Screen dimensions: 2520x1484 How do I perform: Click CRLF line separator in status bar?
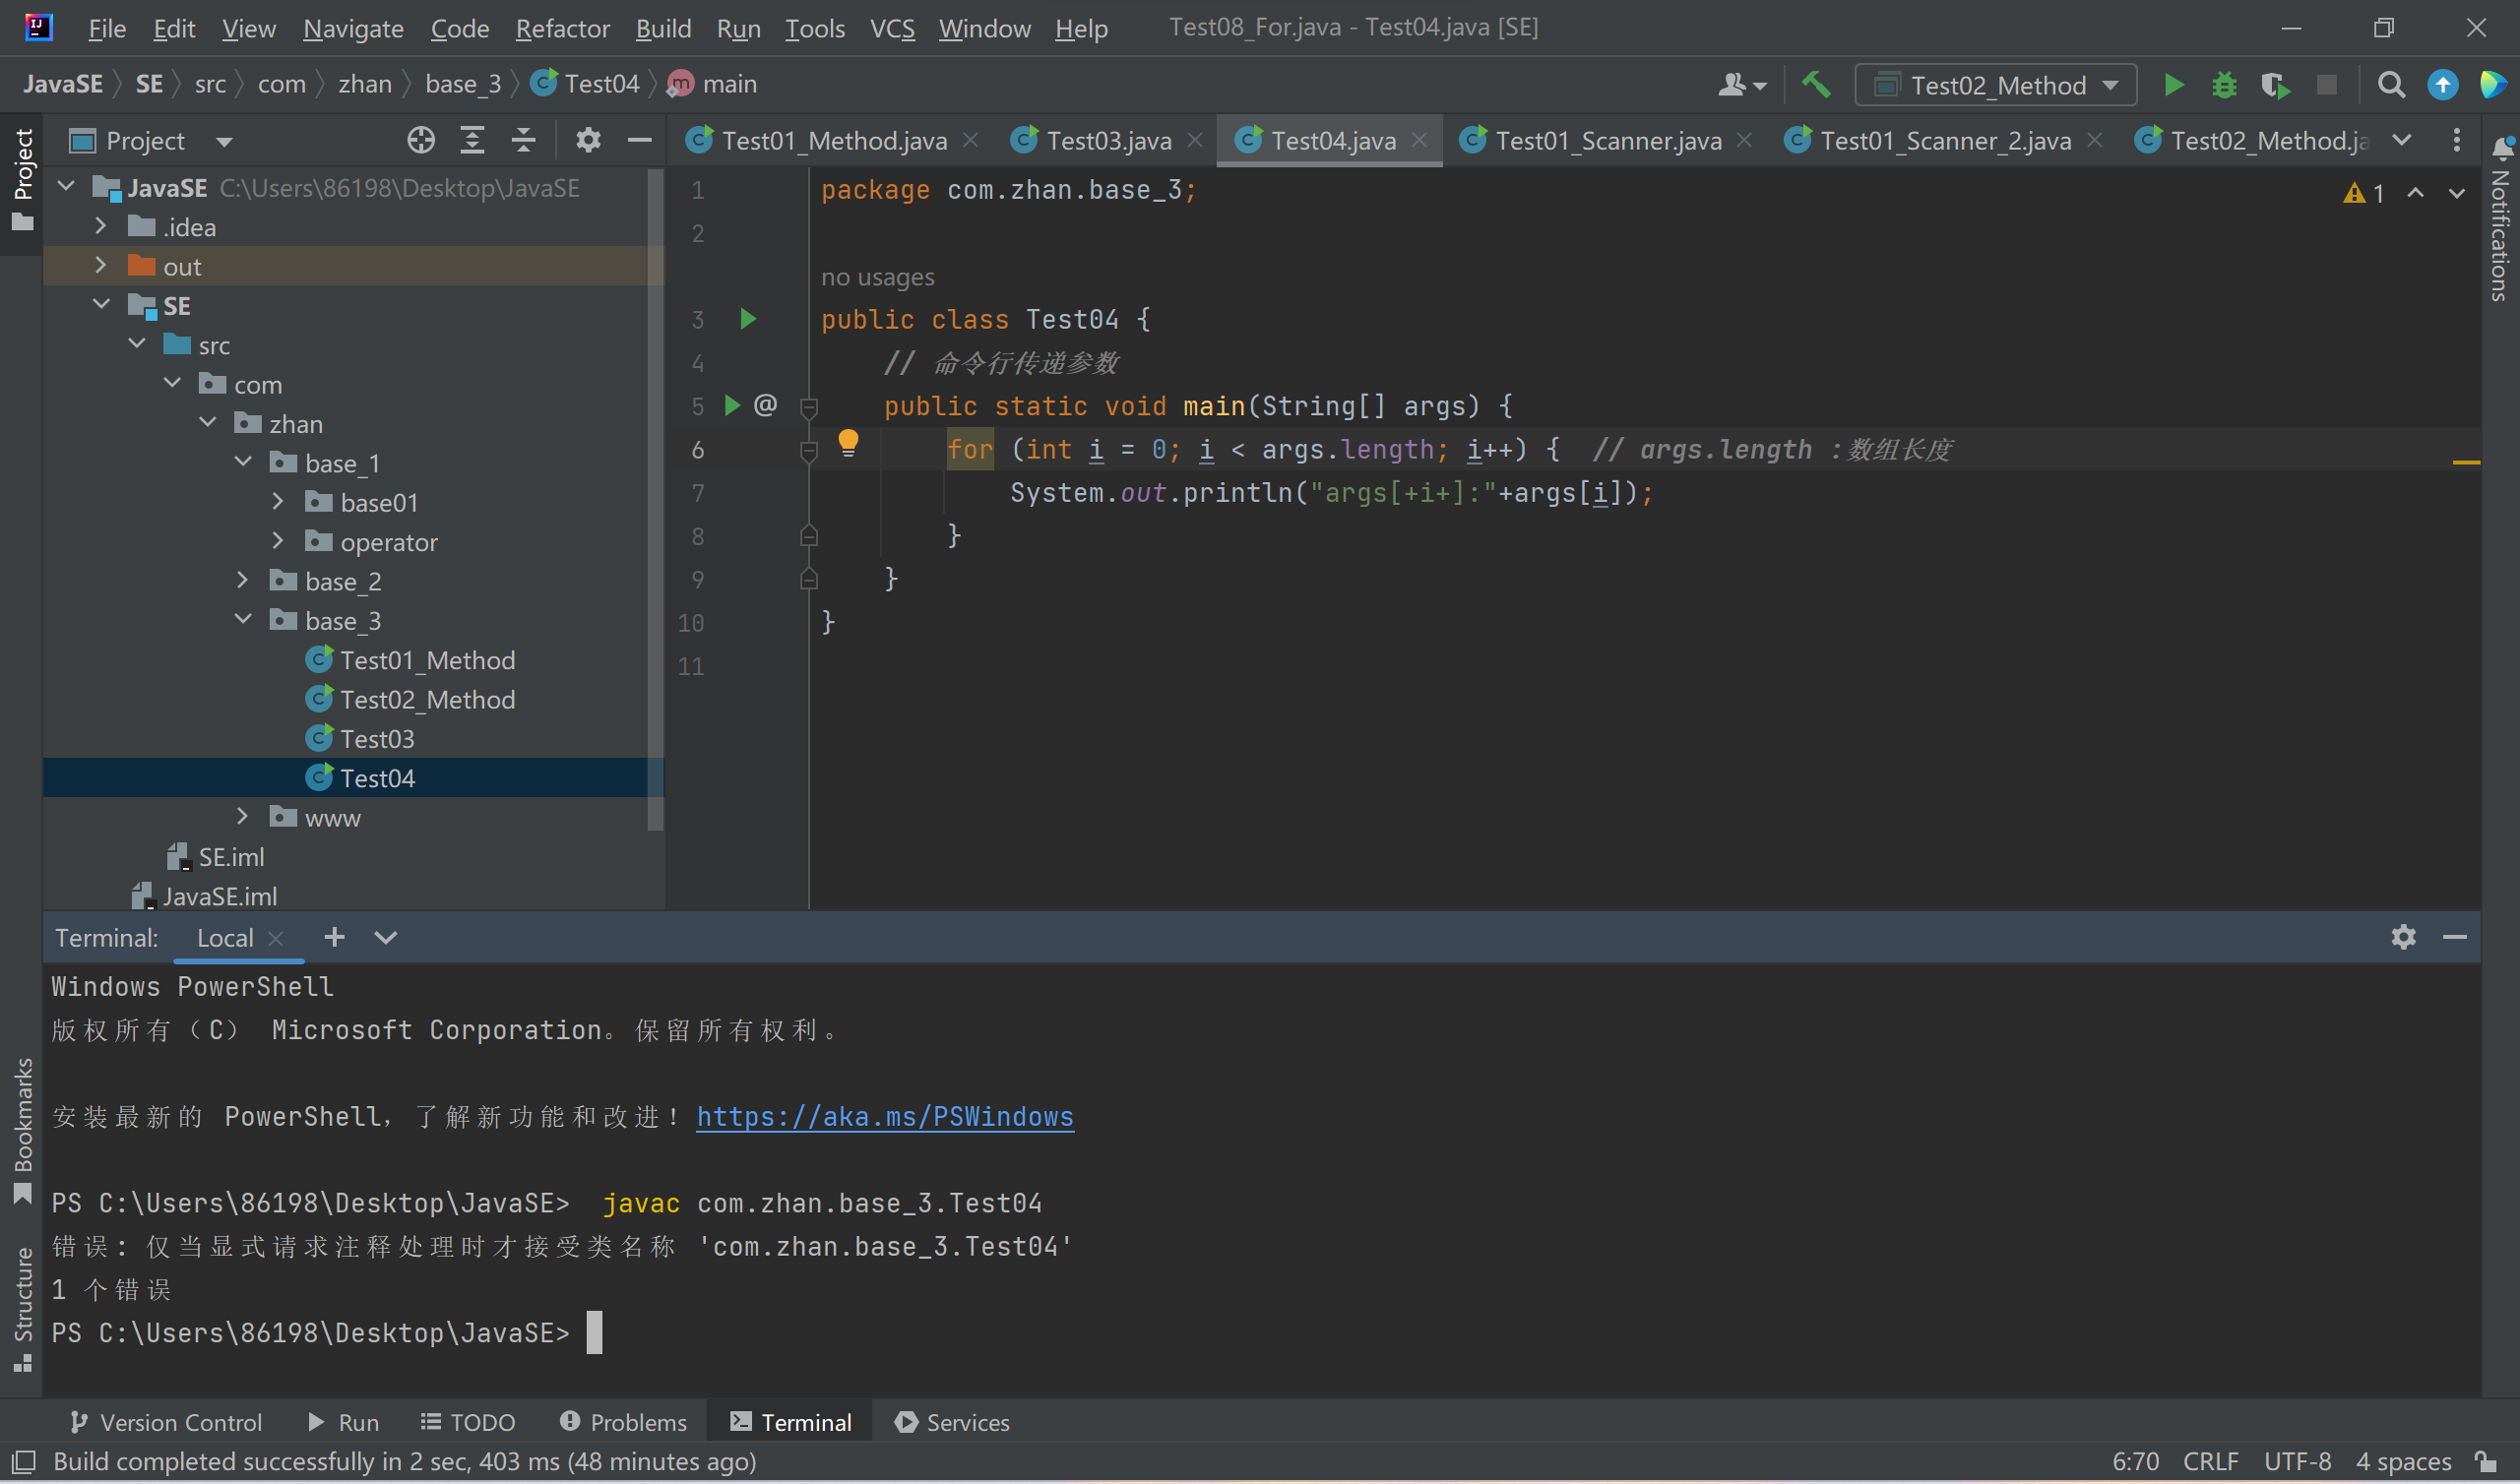2210,1461
